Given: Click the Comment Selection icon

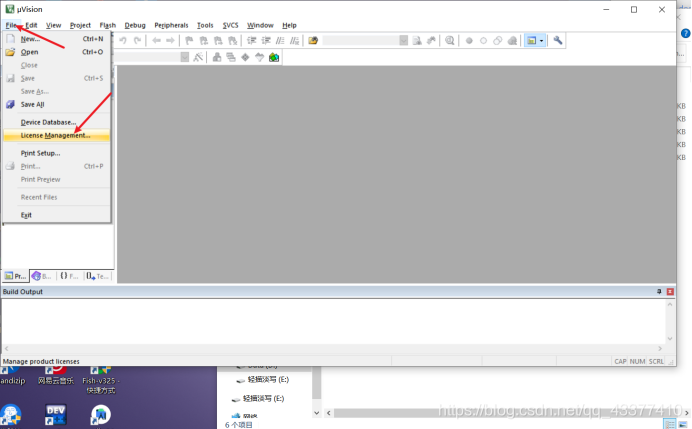Looking at the screenshot, I should [280, 41].
